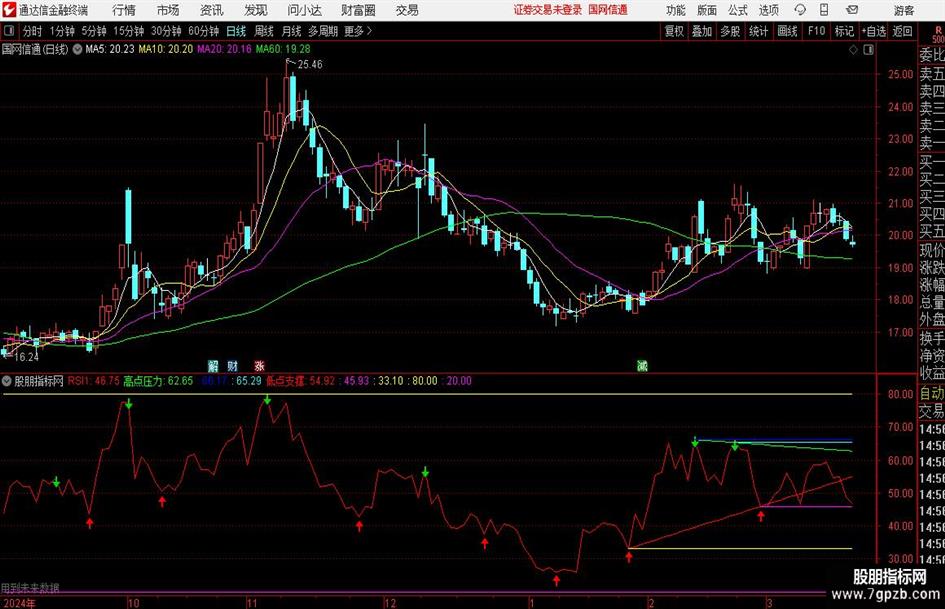
Task: Click the mobile phone icon in top bar
Action: pos(824,10)
